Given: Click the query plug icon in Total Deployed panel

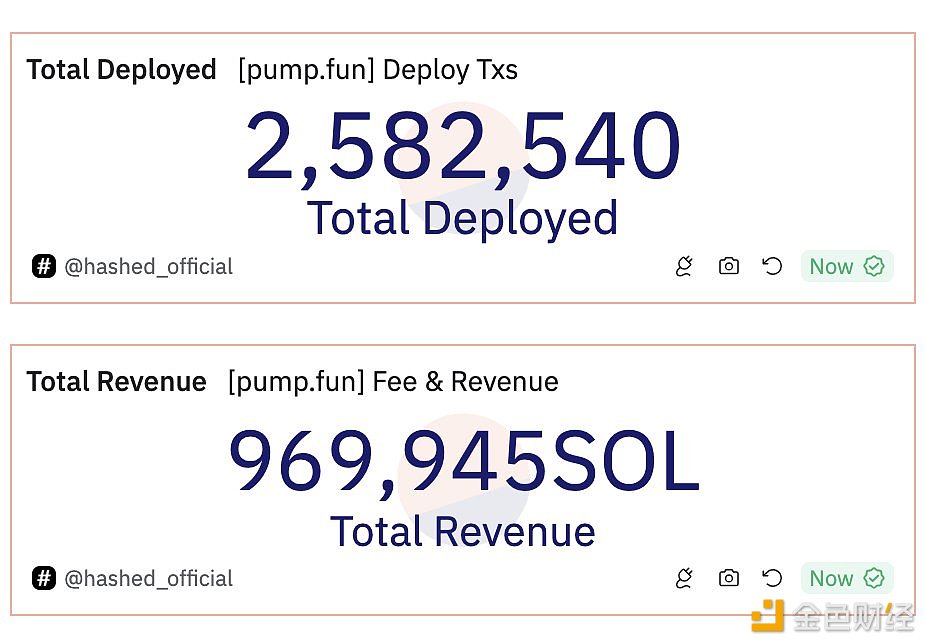Looking at the screenshot, I should [x=684, y=266].
